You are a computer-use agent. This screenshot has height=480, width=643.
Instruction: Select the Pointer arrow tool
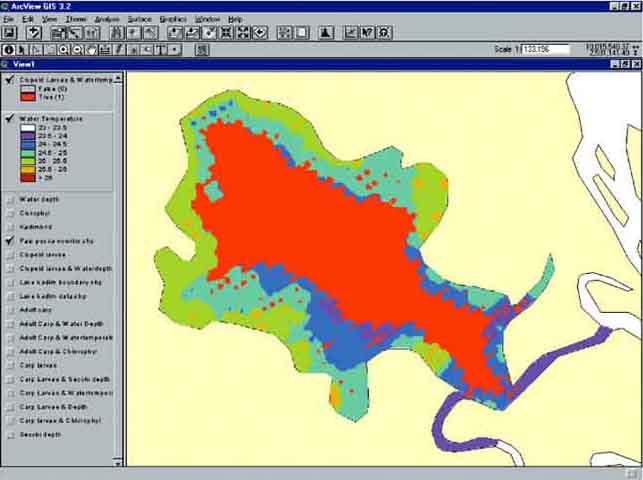pyautogui.click(x=23, y=48)
